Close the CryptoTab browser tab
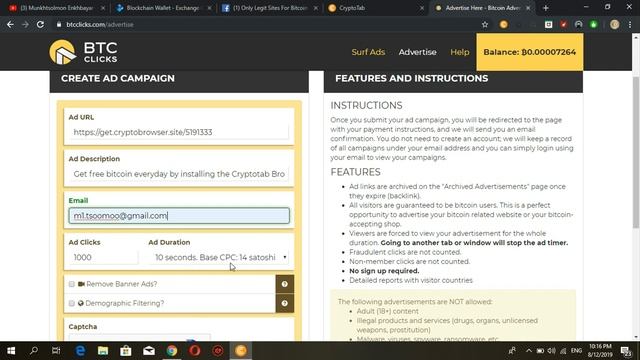This screenshot has width=640, height=360. [422, 8]
